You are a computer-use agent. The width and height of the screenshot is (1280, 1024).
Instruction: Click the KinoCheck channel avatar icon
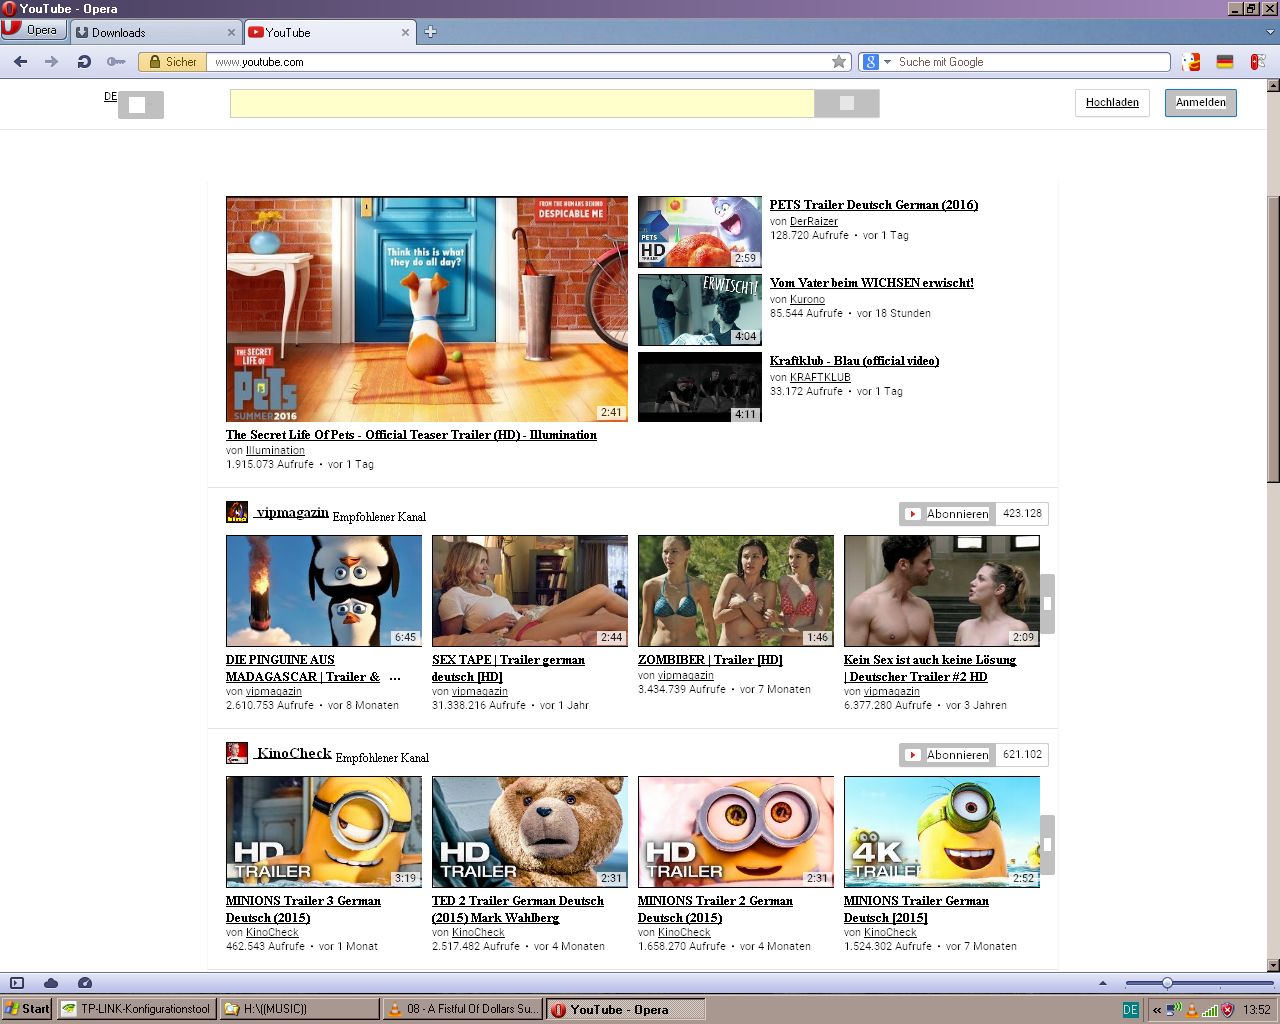(237, 753)
